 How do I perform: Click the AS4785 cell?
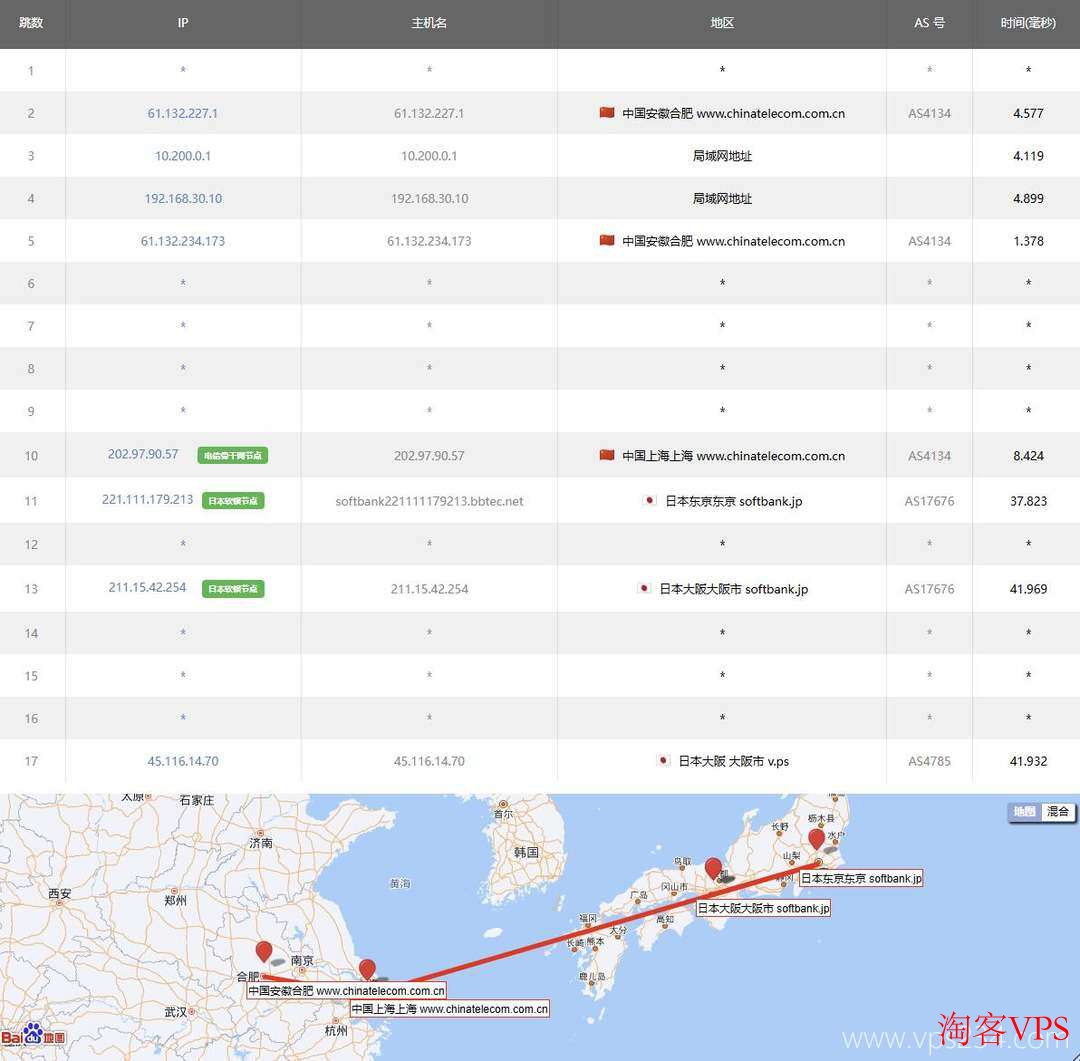point(929,761)
